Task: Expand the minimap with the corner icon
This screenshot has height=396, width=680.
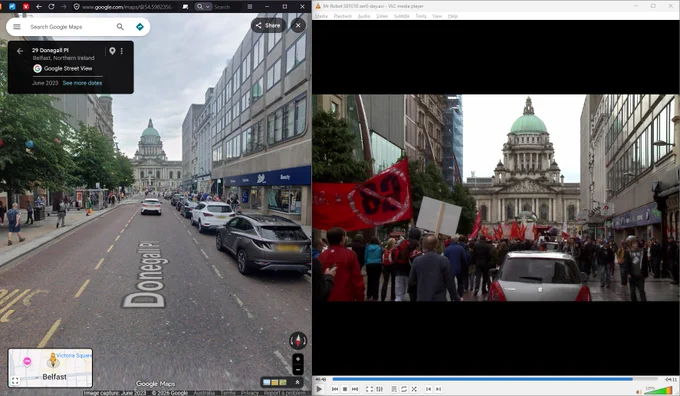Action: [15, 381]
